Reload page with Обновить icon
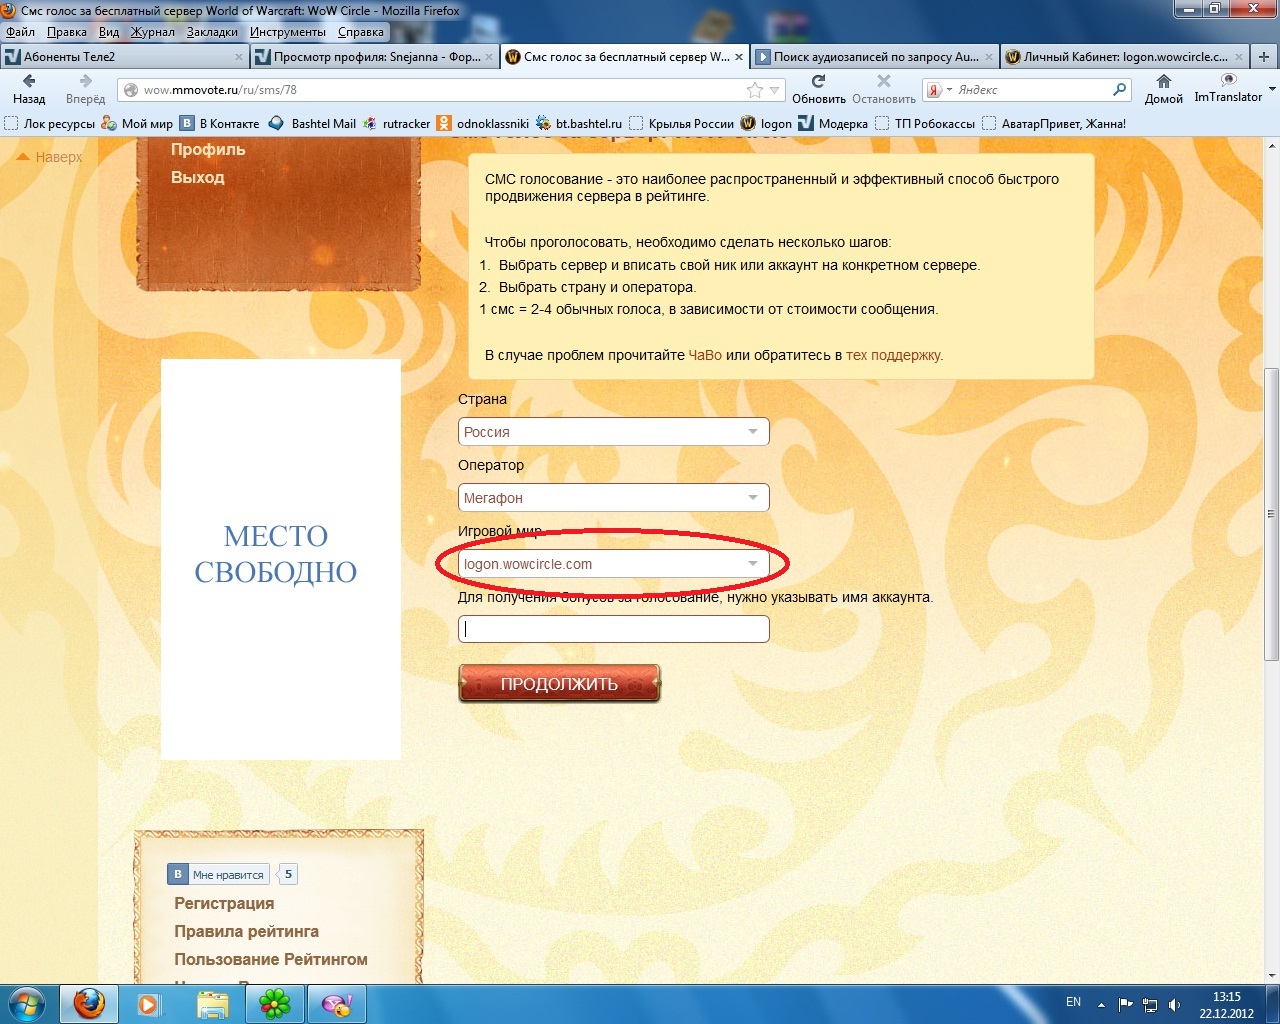 click(x=818, y=81)
